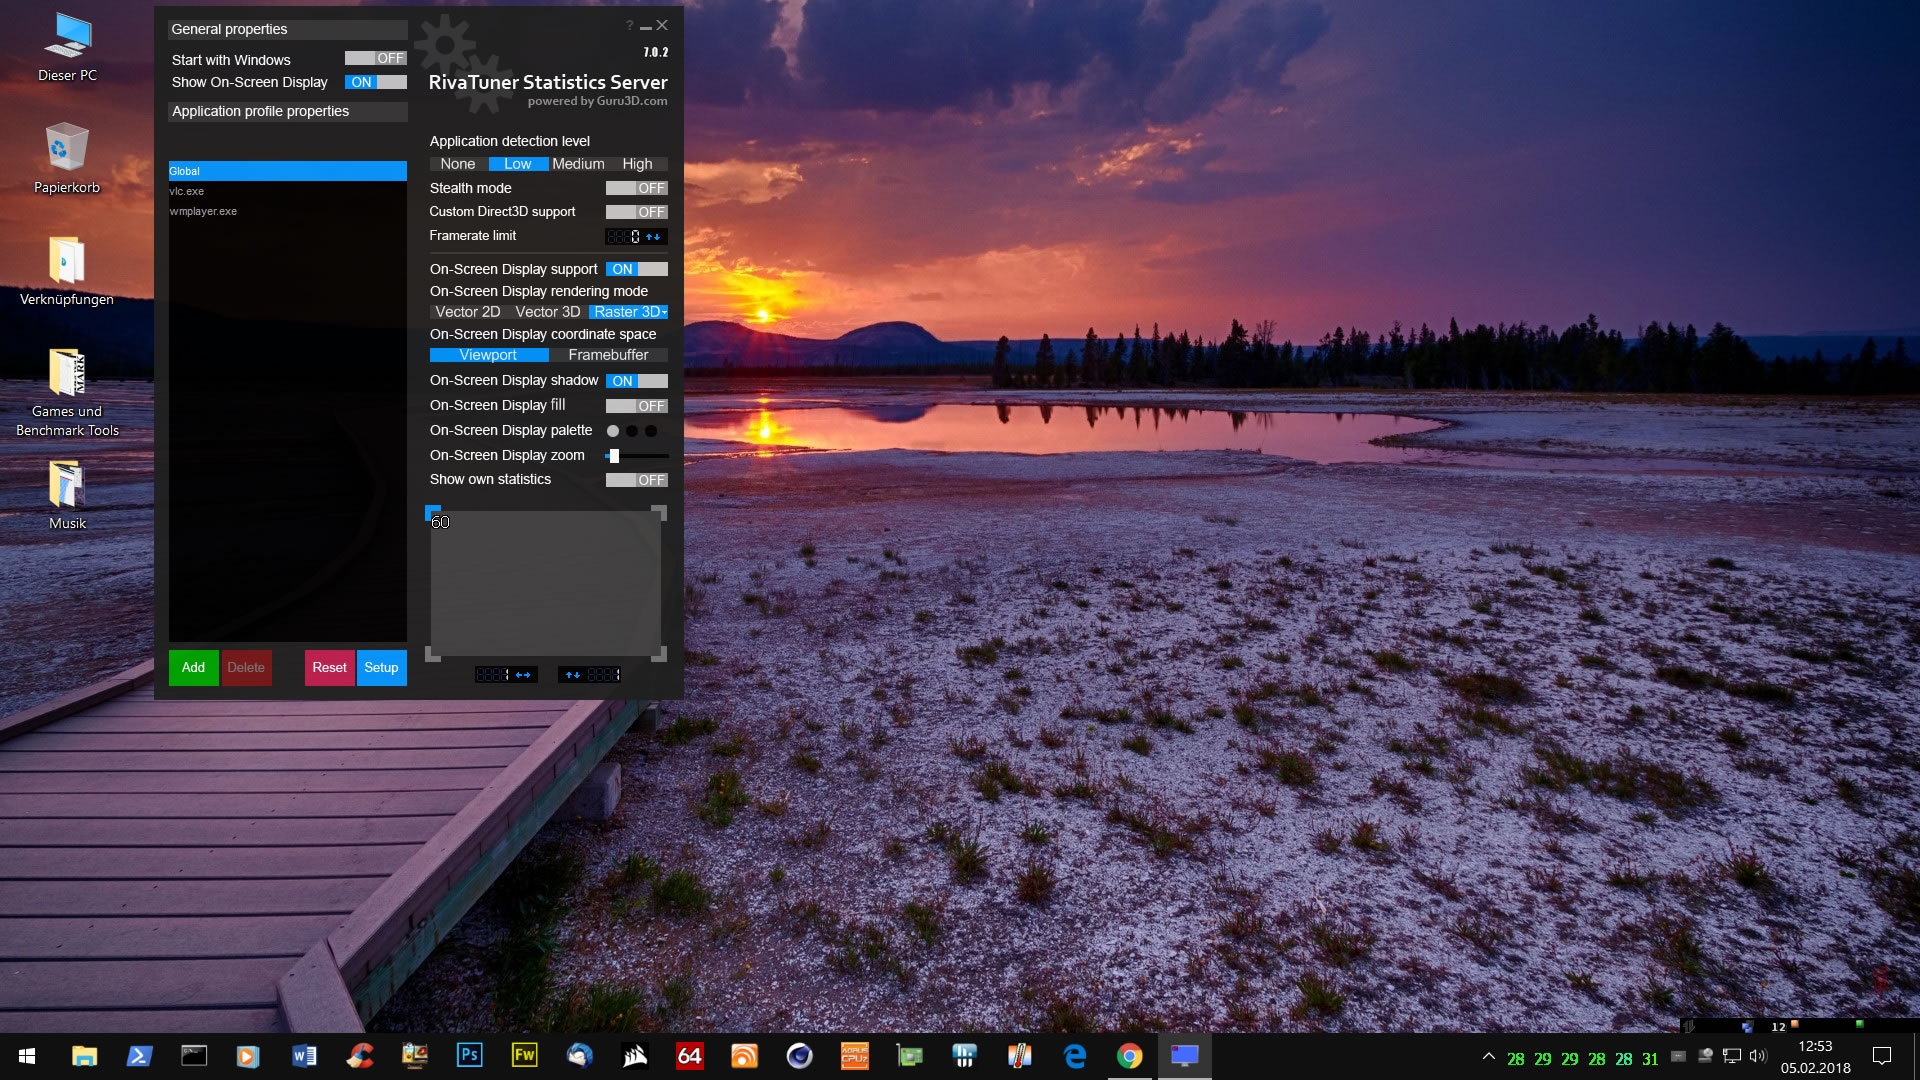The height and width of the screenshot is (1080, 1920).
Task: Open AIDA64 from the taskbar
Action: click(689, 1055)
